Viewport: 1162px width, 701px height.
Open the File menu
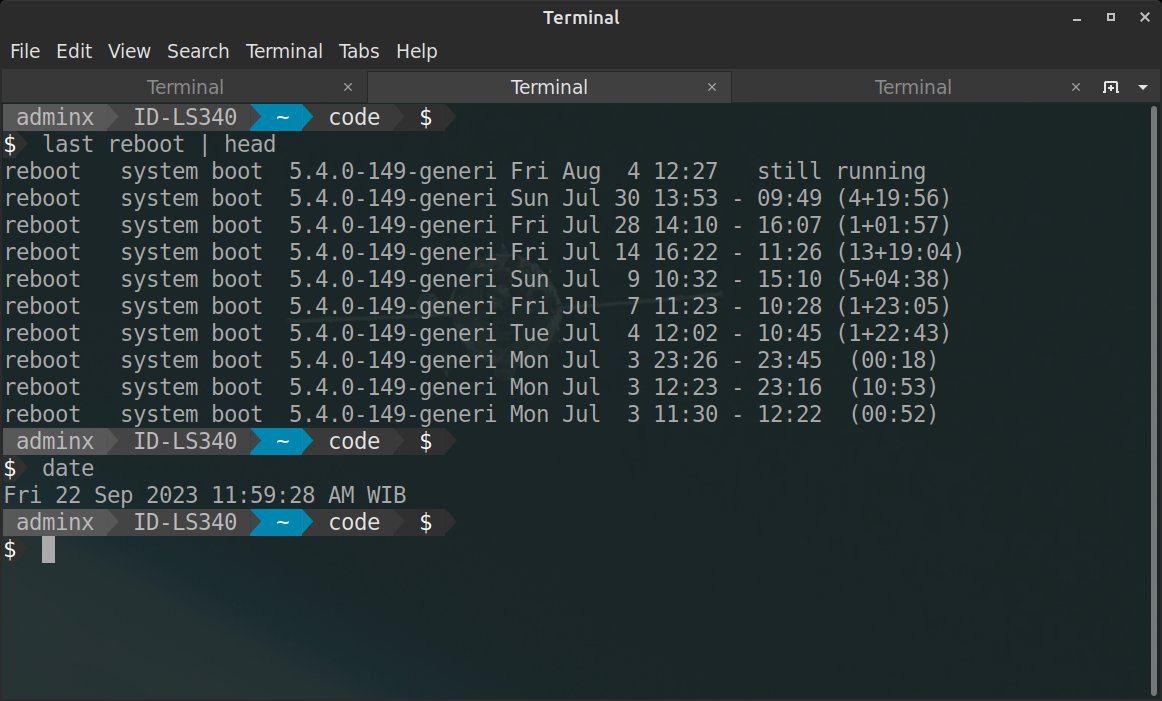24,51
